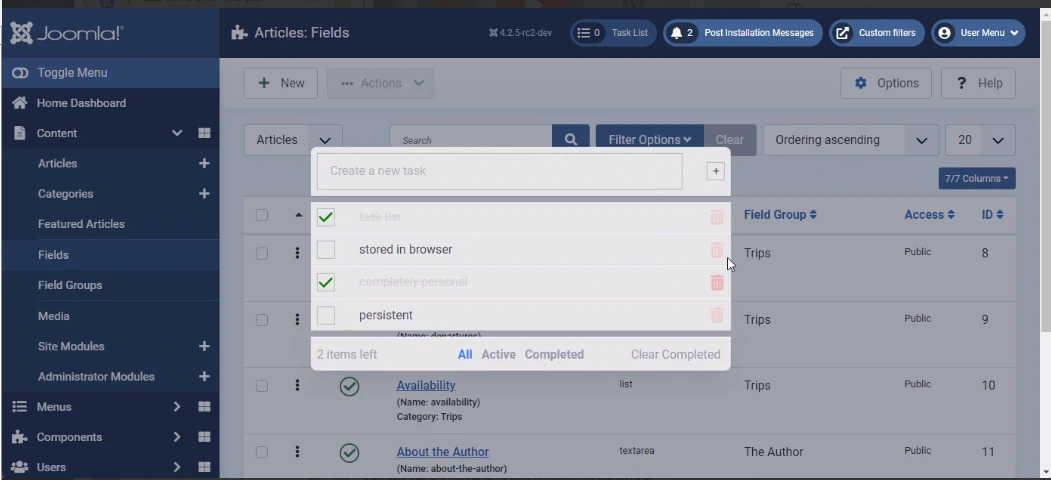Sort by Field Group column
The height and width of the screenshot is (480, 1051).
click(780, 215)
